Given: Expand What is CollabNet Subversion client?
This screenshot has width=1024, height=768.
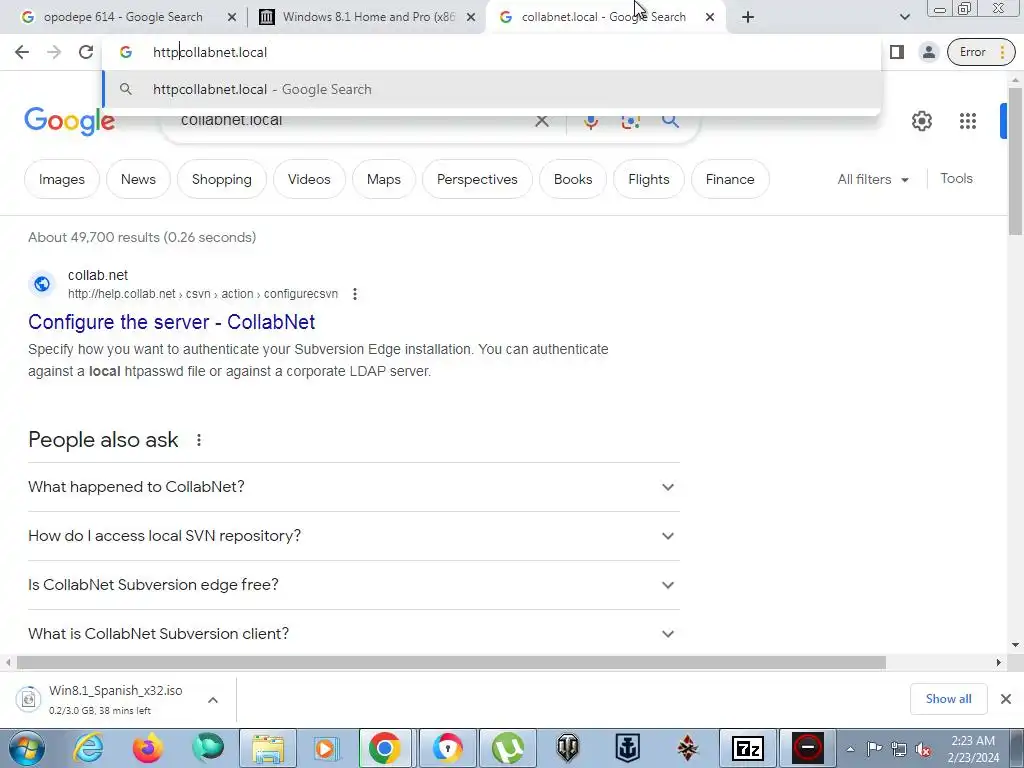Looking at the screenshot, I should pyautogui.click(x=354, y=634).
